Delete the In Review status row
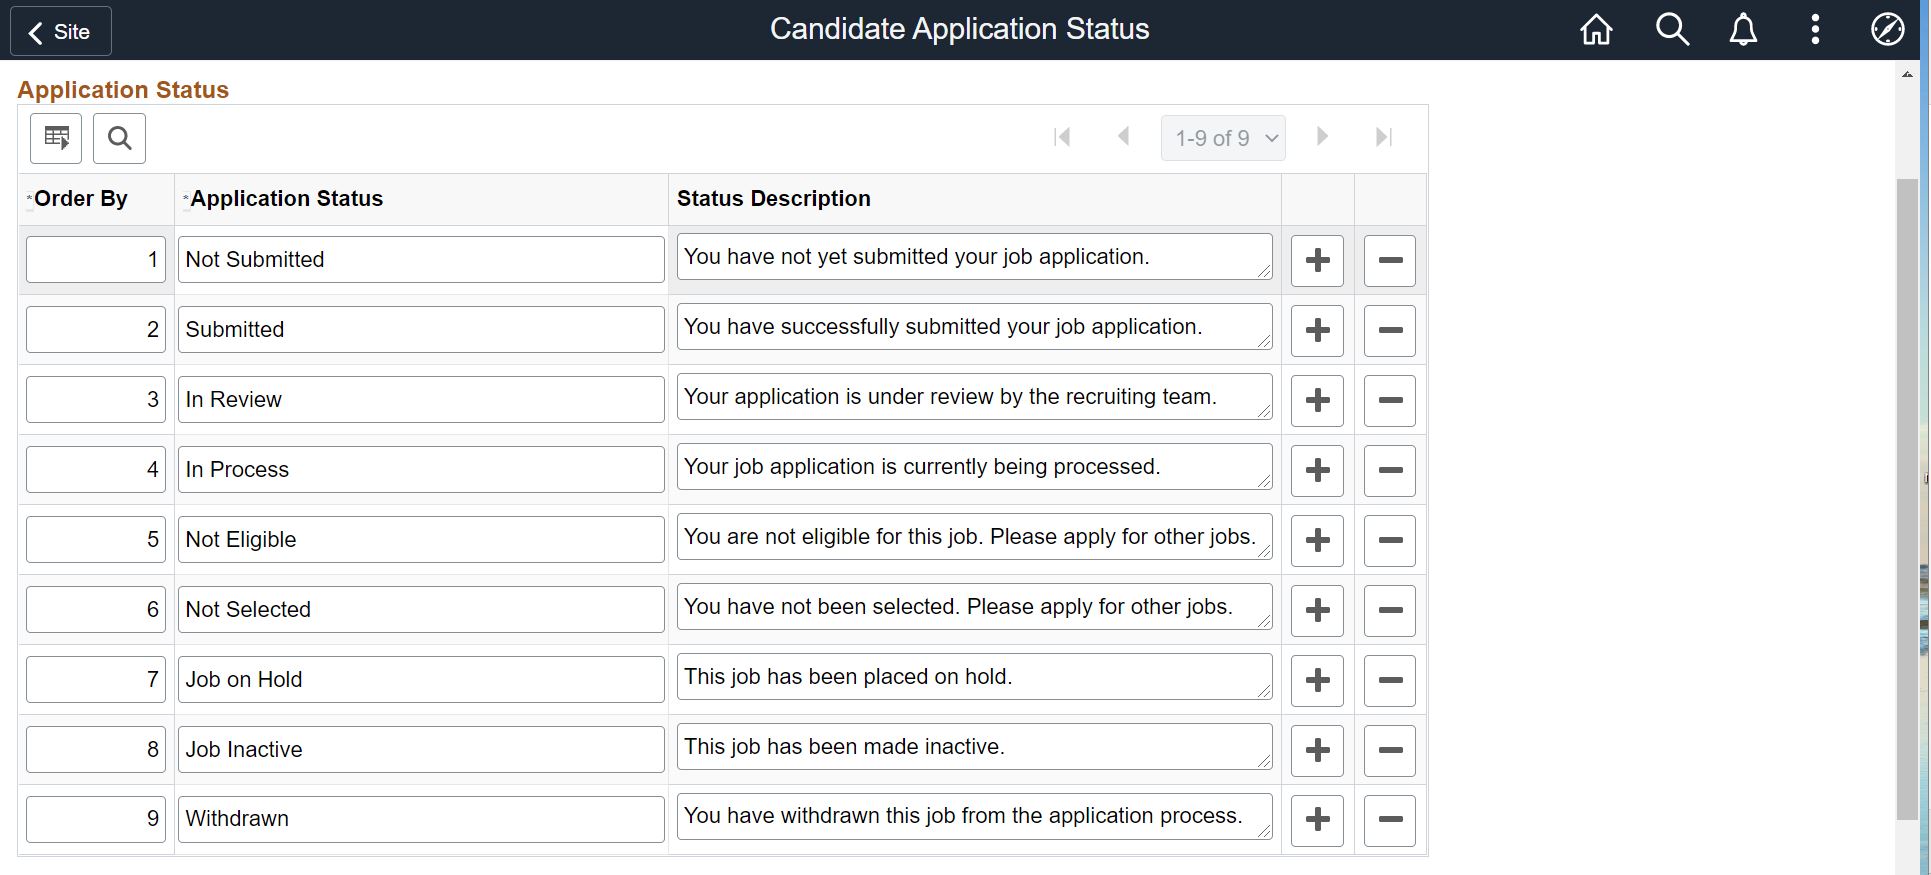Viewport: 1931px width, 875px height. [1390, 400]
